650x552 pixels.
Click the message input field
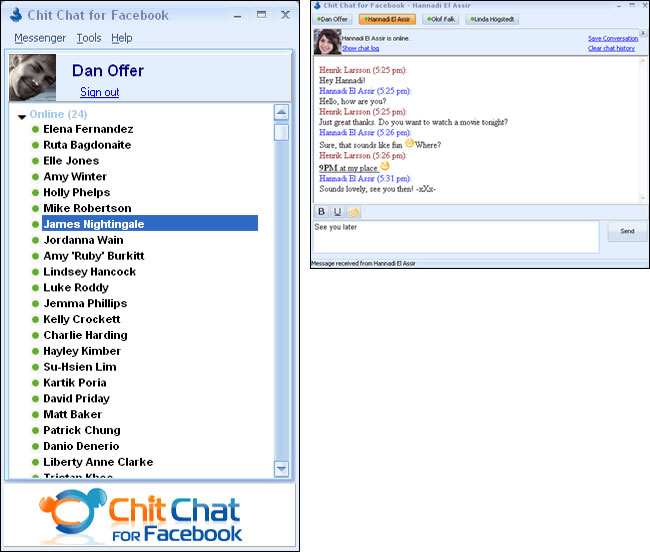click(x=457, y=237)
